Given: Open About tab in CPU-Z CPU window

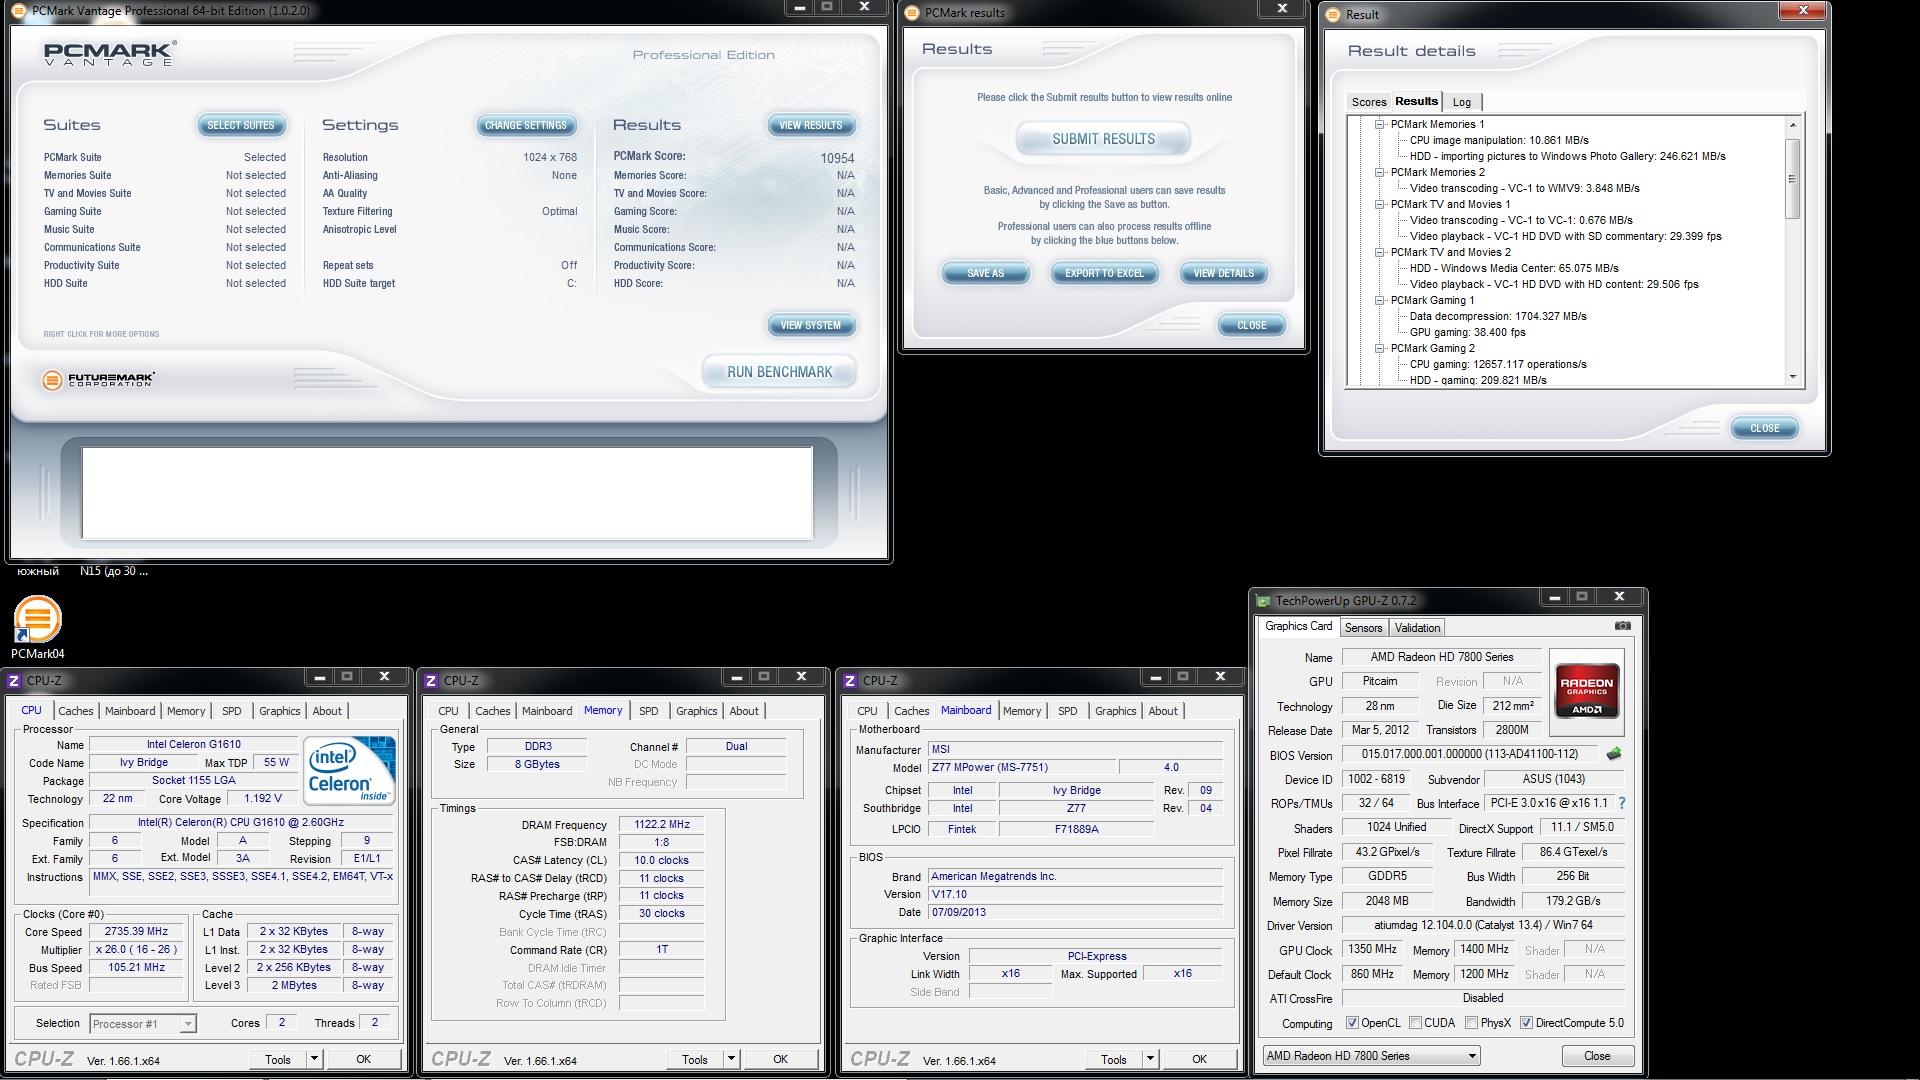Looking at the screenshot, I should [x=327, y=711].
